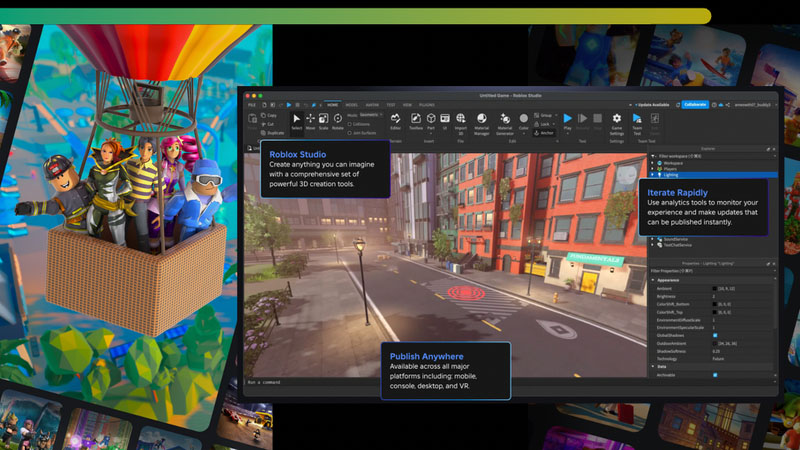The width and height of the screenshot is (800, 450).
Task: Select the Rotate tool
Action: tap(338, 121)
